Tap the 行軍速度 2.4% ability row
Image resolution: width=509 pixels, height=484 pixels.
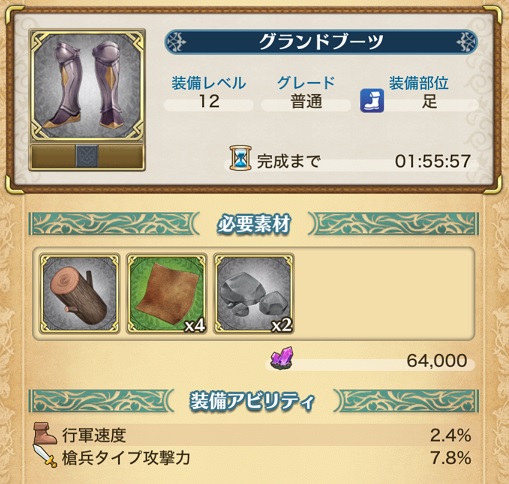click(253, 435)
